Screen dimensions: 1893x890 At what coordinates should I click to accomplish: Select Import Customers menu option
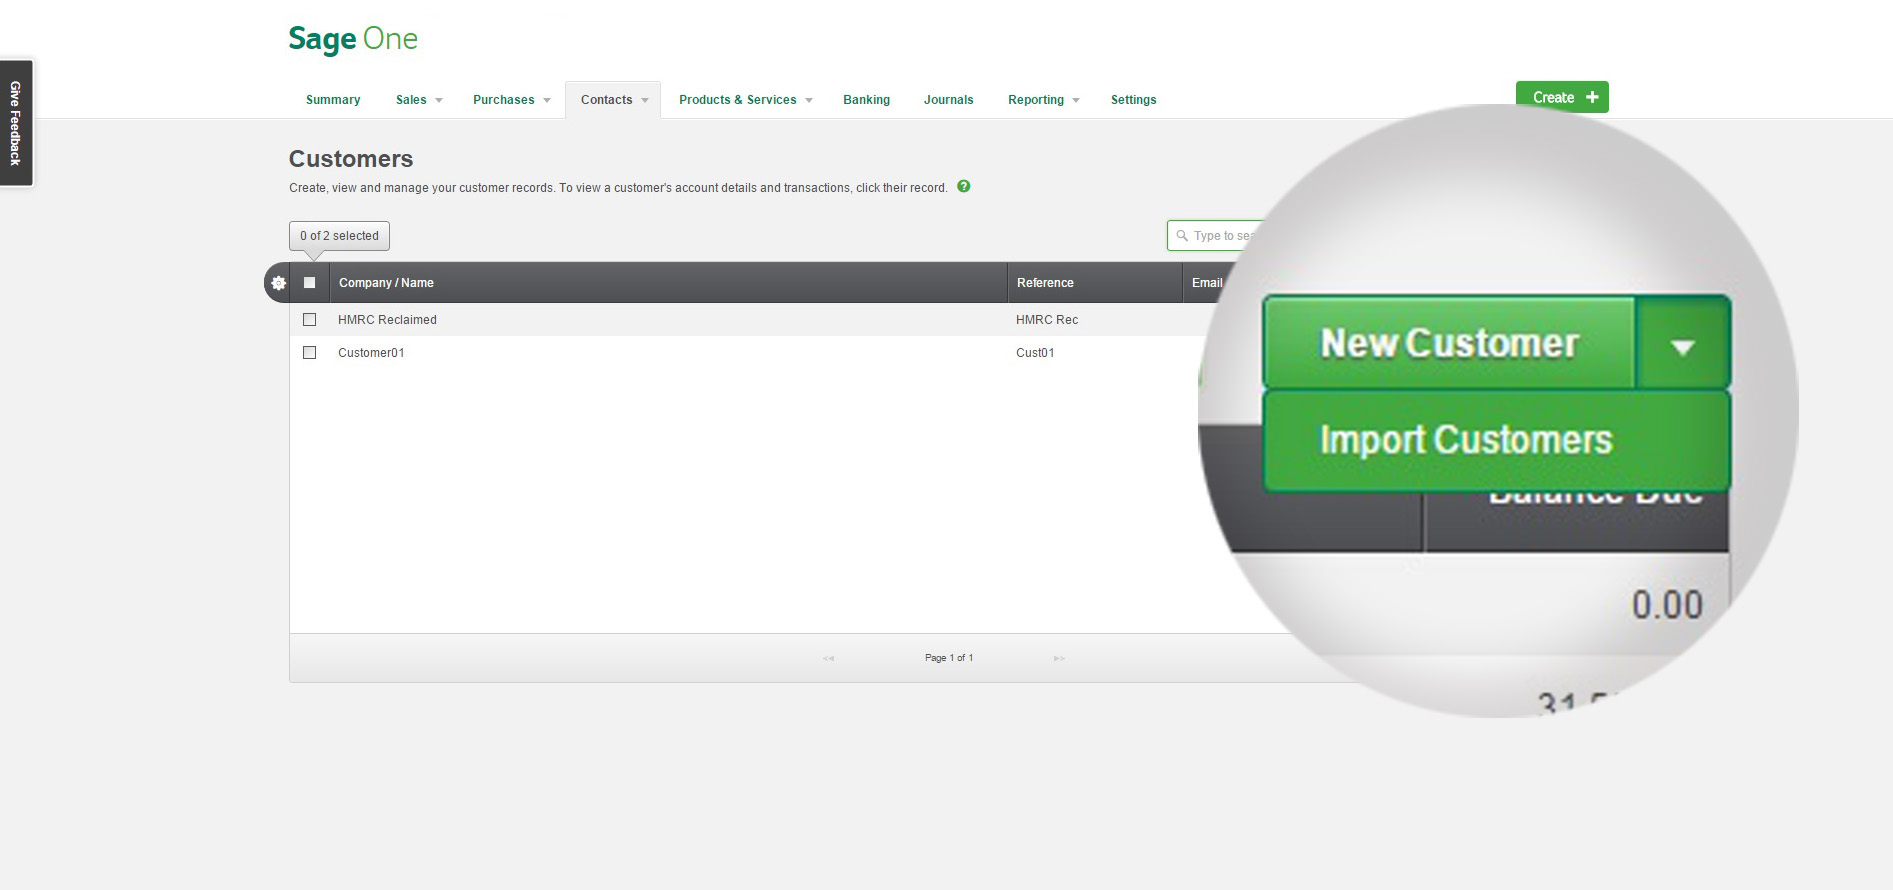[x=1496, y=440]
